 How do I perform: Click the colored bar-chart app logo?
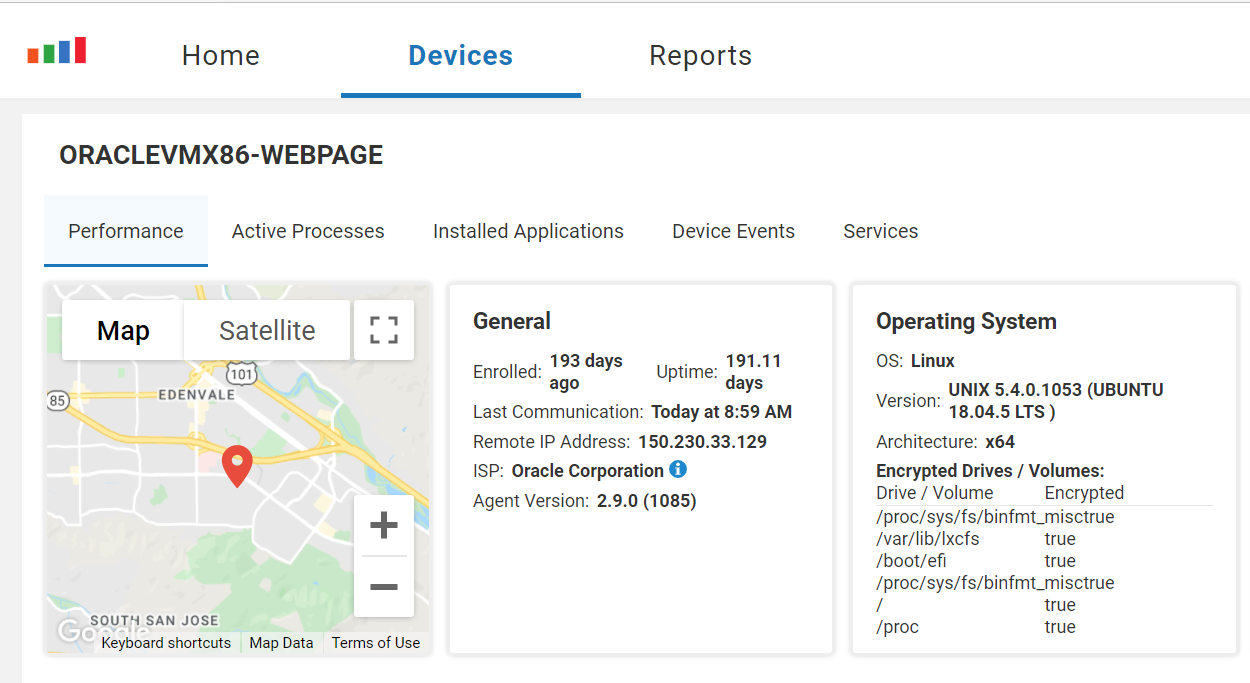[57, 50]
